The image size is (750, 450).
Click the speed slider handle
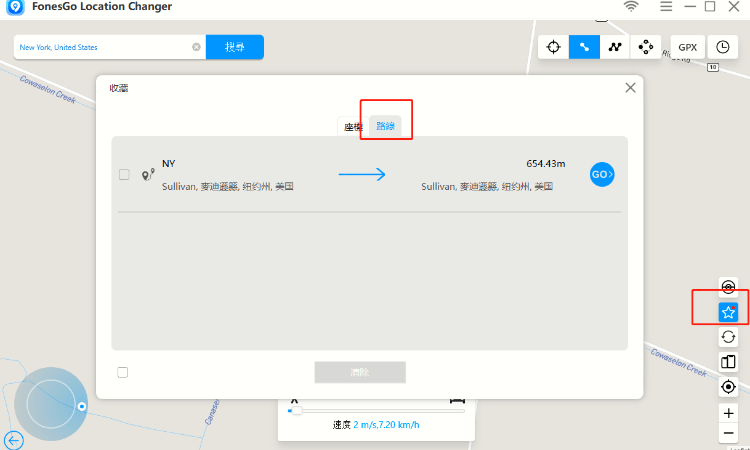tap(296, 411)
